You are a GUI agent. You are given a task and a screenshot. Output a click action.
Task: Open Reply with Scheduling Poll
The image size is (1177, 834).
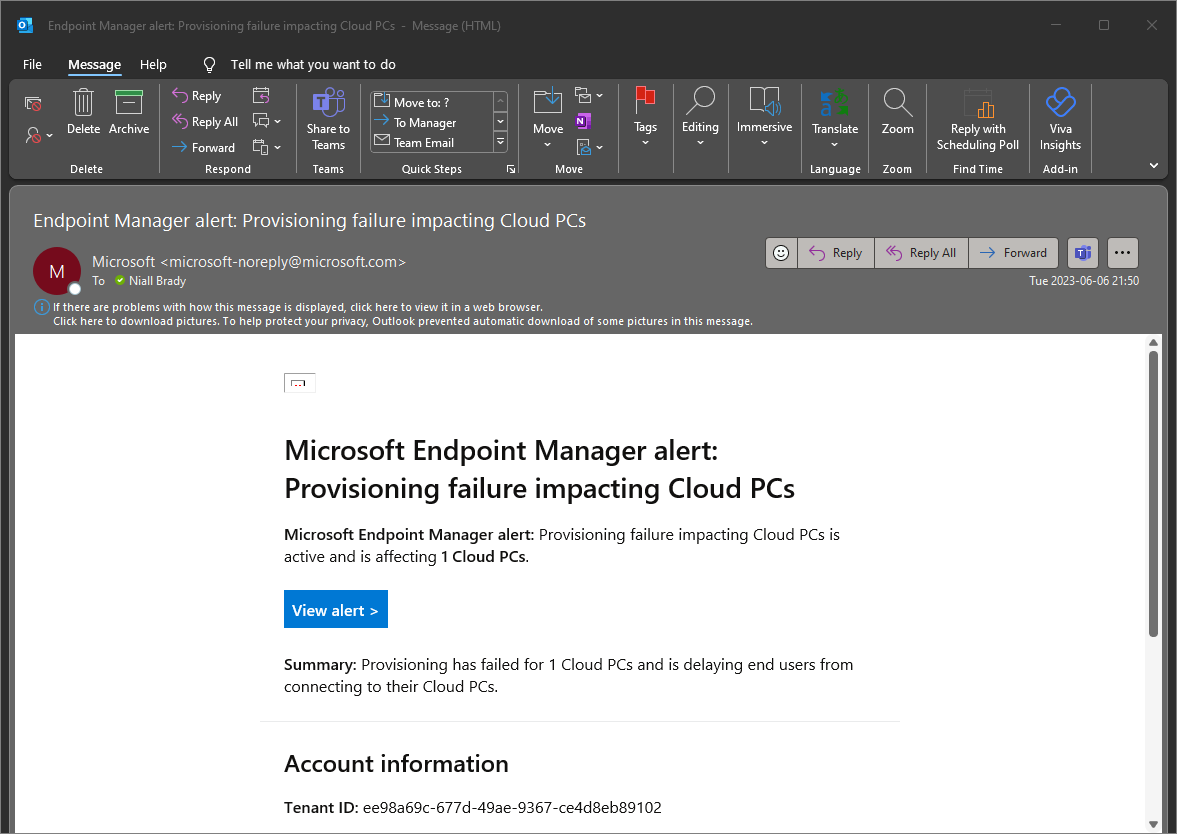(x=977, y=120)
